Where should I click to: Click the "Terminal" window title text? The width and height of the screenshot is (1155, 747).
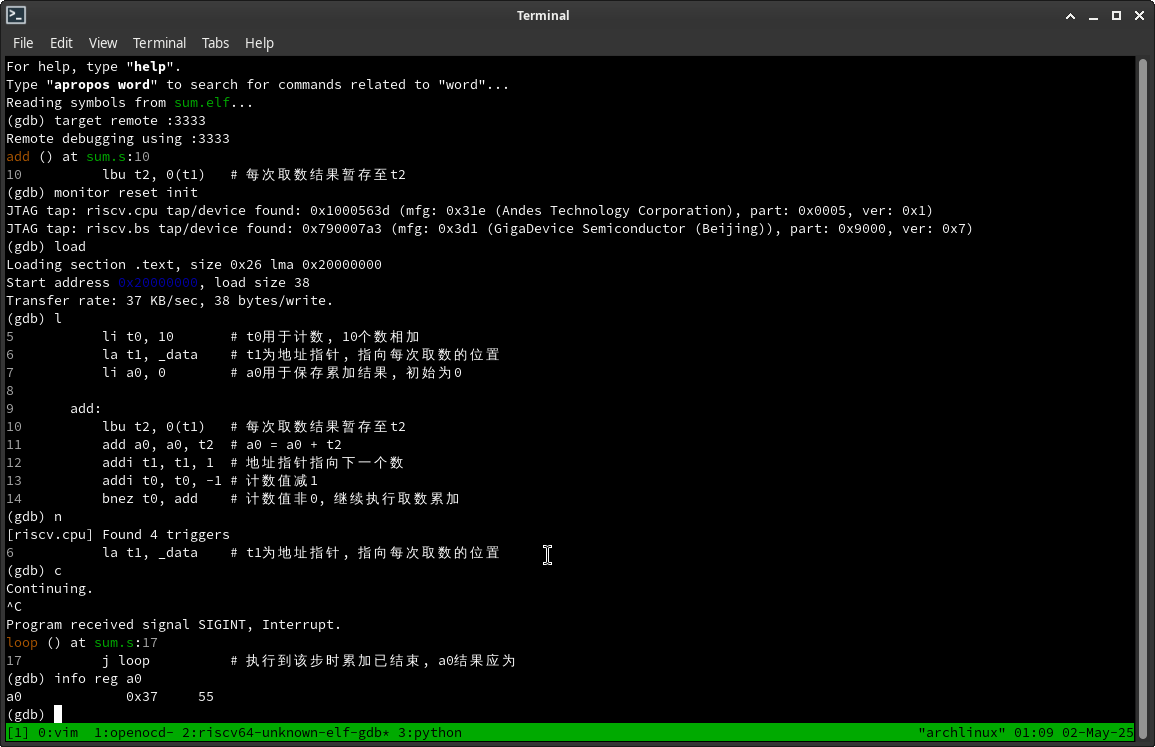[543, 15]
